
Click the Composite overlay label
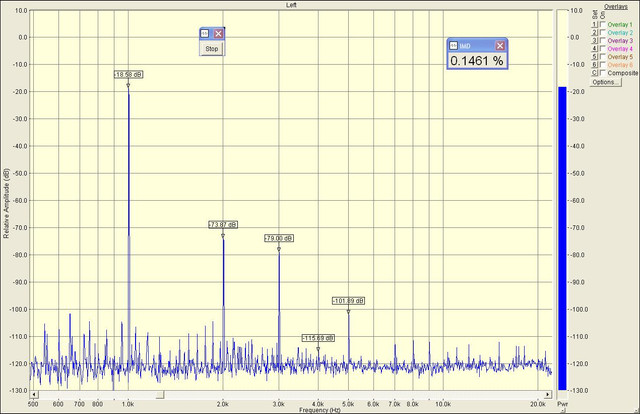click(622, 73)
